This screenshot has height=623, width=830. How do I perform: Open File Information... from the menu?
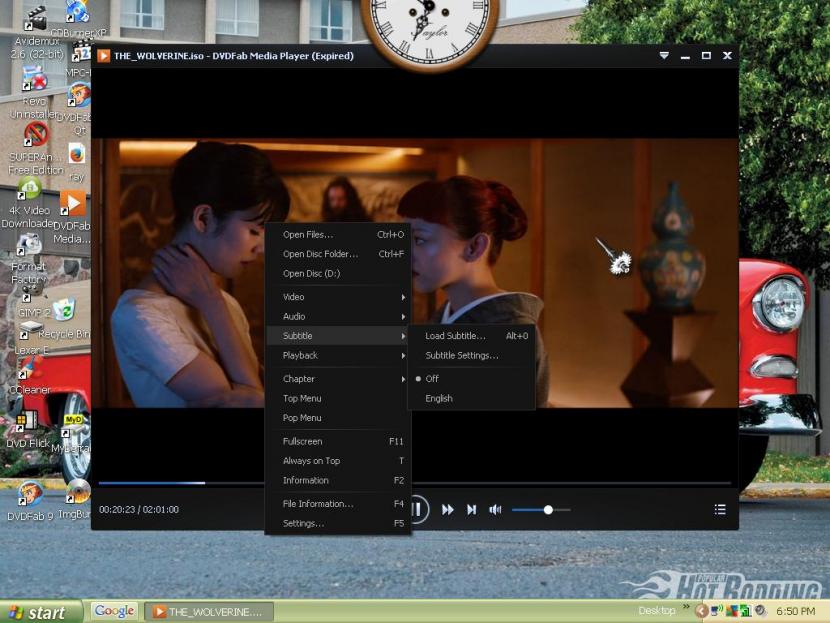pyautogui.click(x=338, y=504)
